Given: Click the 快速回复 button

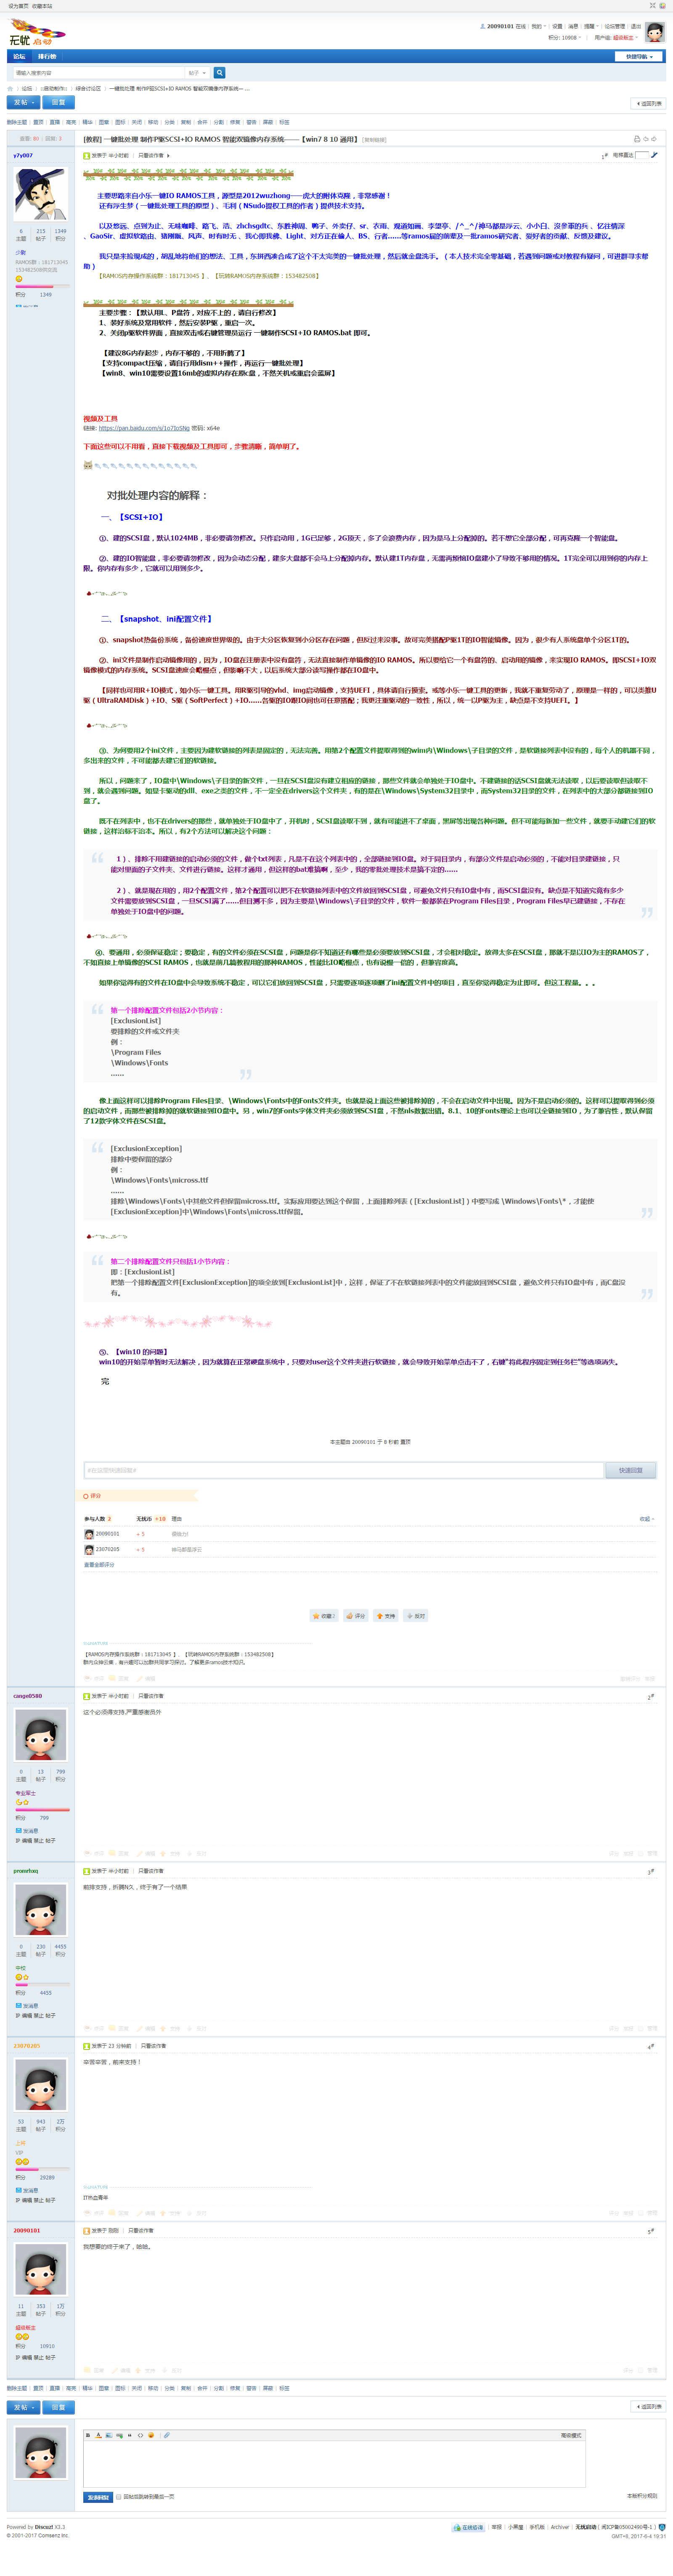Looking at the screenshot, I should (631, 1470).
